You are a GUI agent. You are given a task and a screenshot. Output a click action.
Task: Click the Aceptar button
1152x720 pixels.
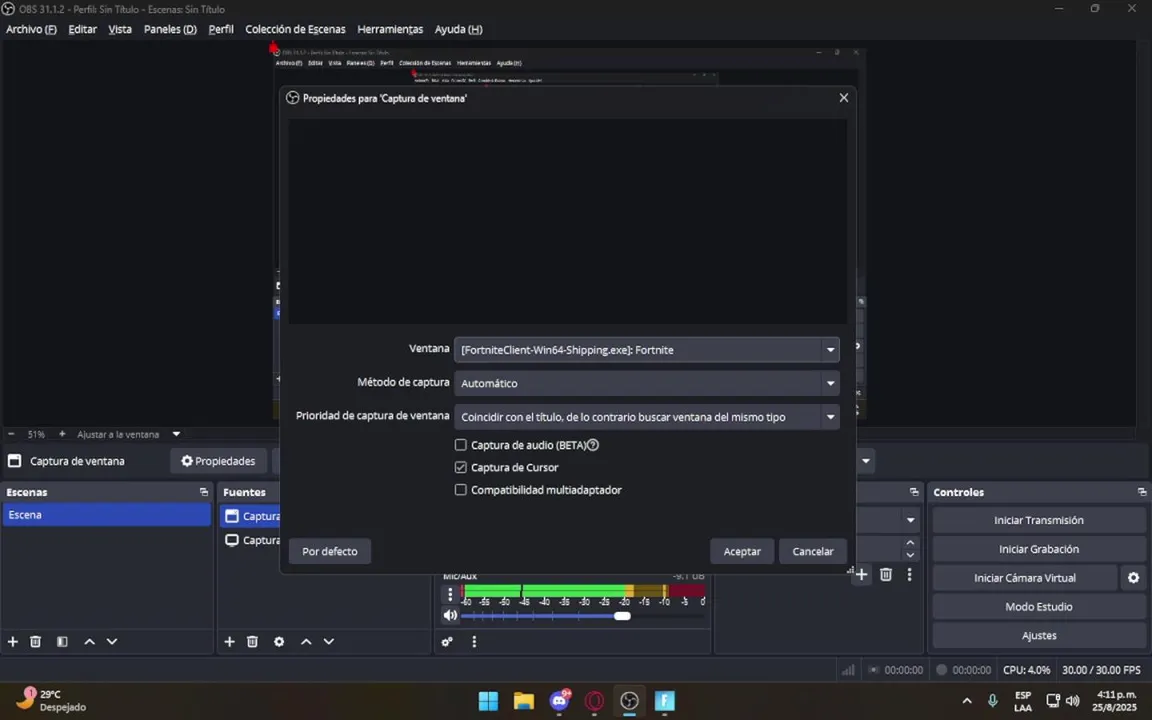[x=742, y=551]
